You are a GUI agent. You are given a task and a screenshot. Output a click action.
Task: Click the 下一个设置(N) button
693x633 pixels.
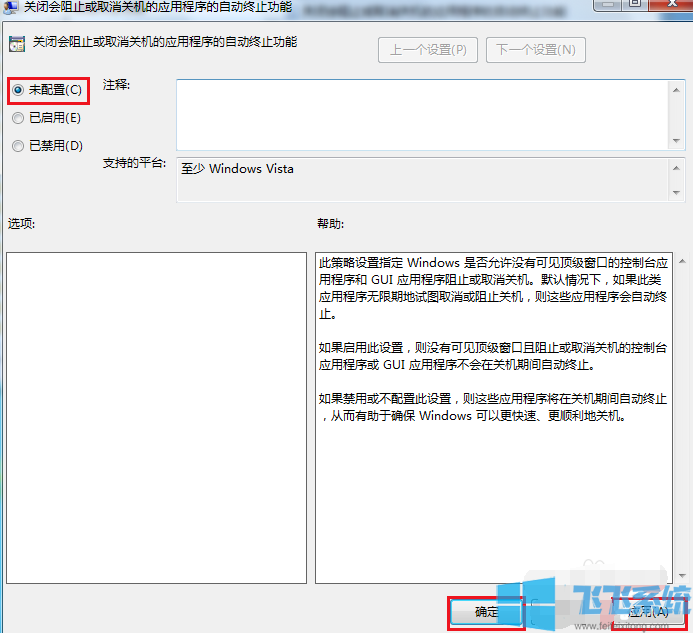click(x=536, y=50)
